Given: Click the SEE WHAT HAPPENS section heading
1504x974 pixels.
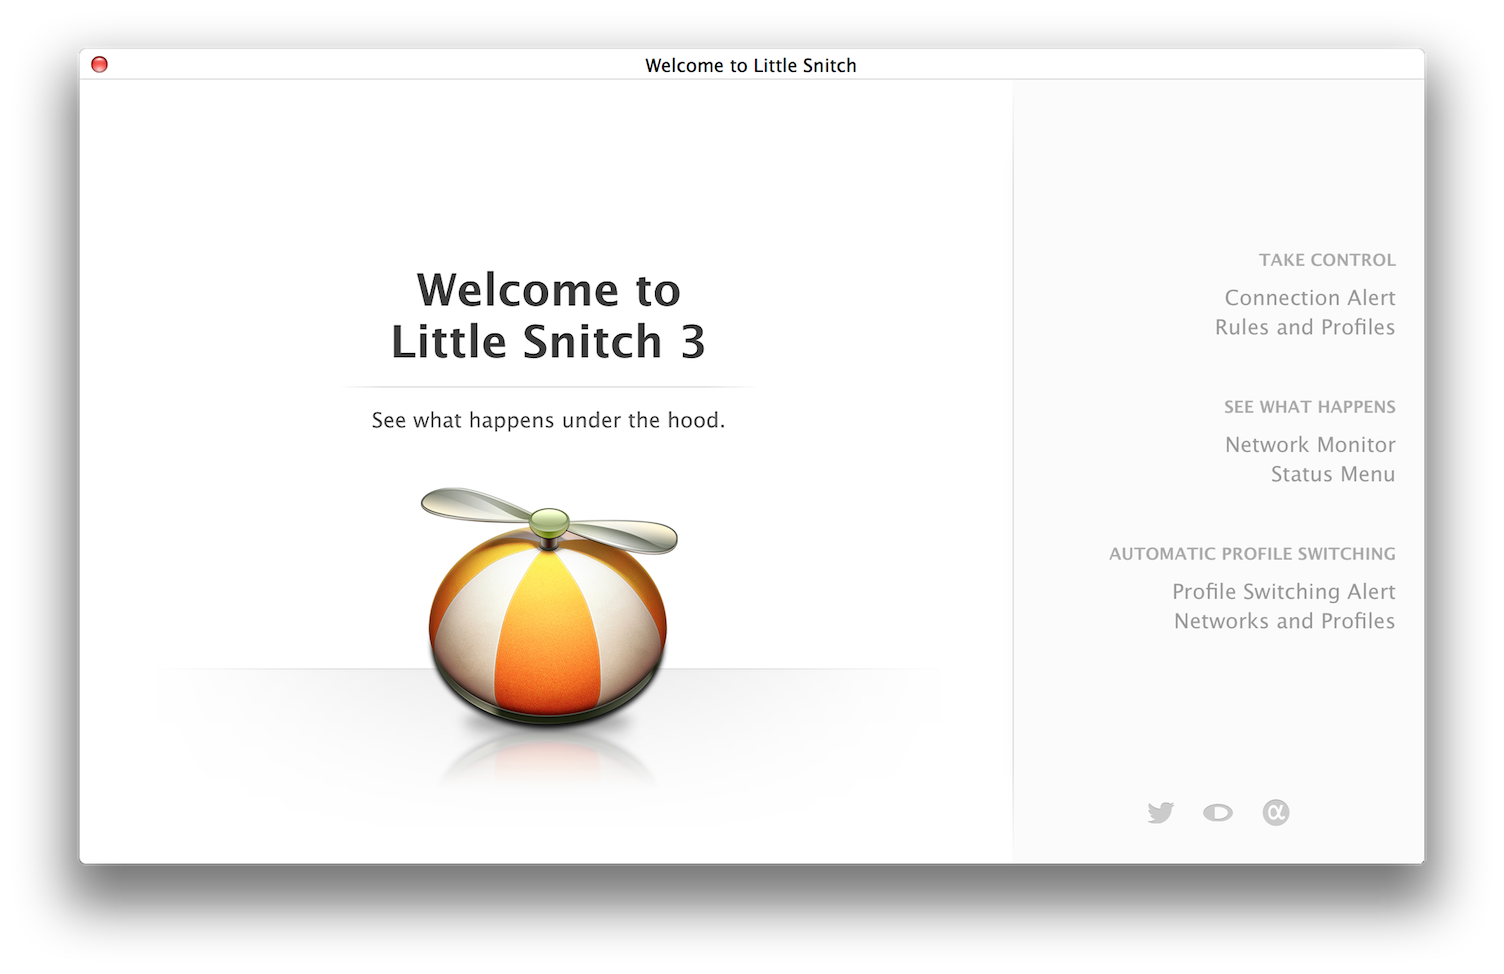Looking at the screenshot, I should pyautogui.click(x=1310, y=407).
